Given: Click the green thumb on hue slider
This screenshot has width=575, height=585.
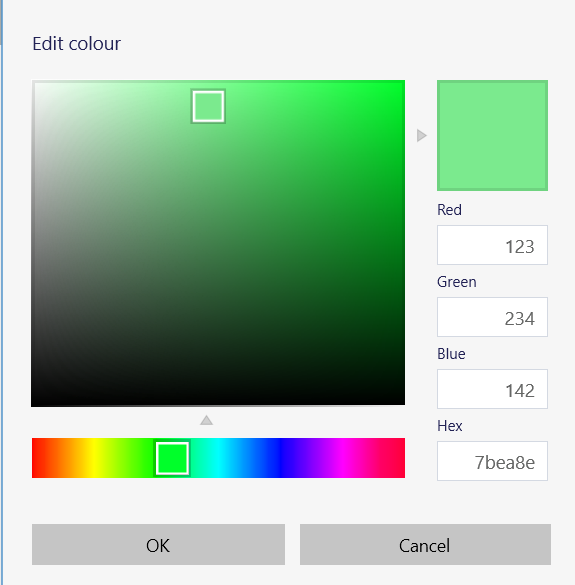Looking at the screenshot, I should click(172, 458).
